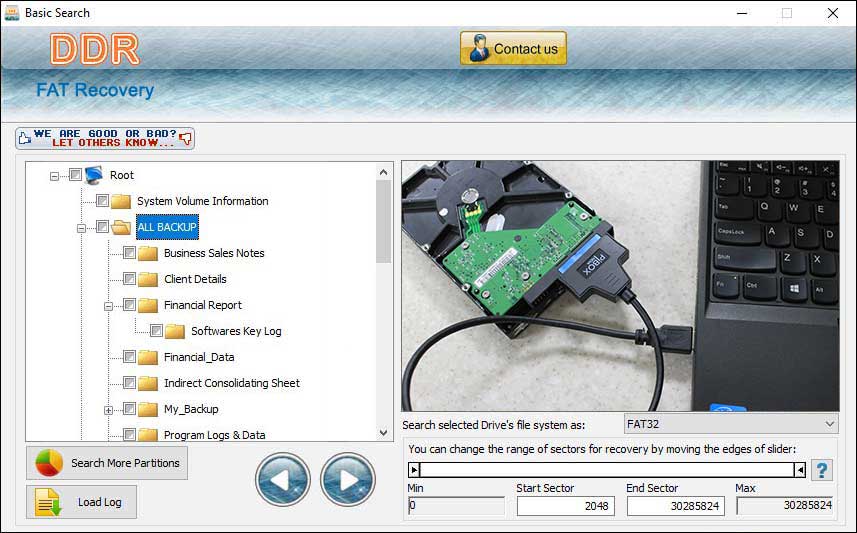Select the Financial Report label
857x533 pixels.
pos(203,305)
